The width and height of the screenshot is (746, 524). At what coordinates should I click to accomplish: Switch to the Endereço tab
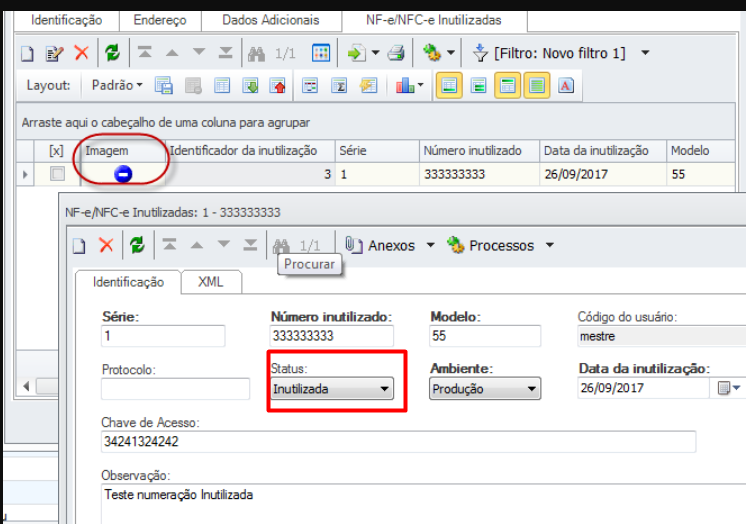tap(160, 20)
